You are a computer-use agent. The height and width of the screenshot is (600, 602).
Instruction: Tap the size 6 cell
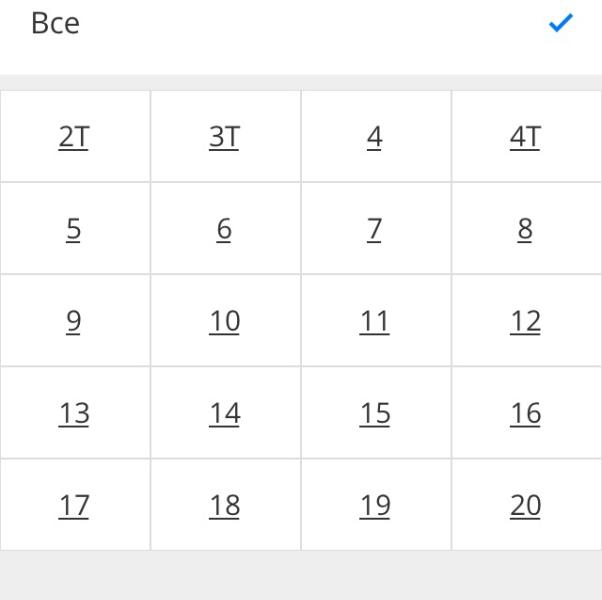coord(224,230)
